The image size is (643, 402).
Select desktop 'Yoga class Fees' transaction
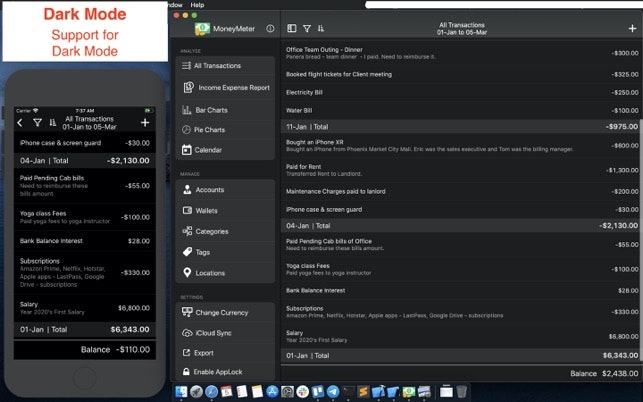point(462,269)
